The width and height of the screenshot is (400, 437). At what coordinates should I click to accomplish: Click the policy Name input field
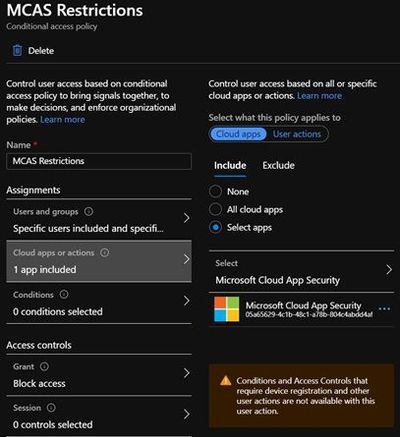pos(99,161)
